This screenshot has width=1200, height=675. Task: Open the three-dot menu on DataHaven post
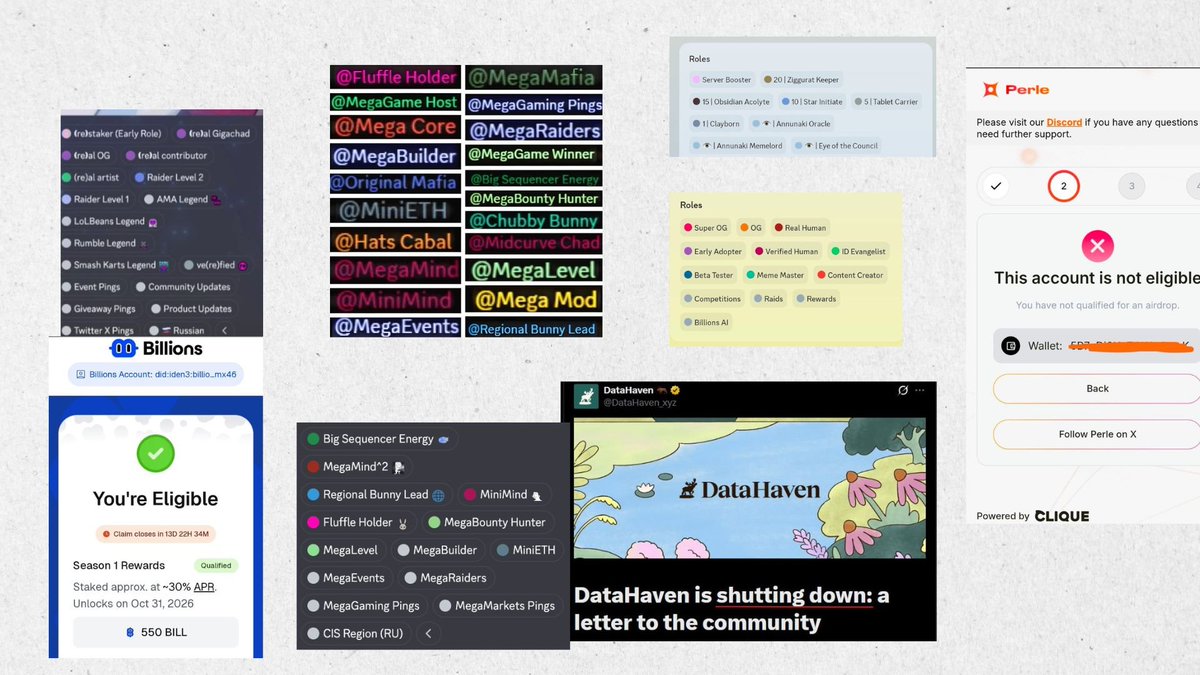920,390
